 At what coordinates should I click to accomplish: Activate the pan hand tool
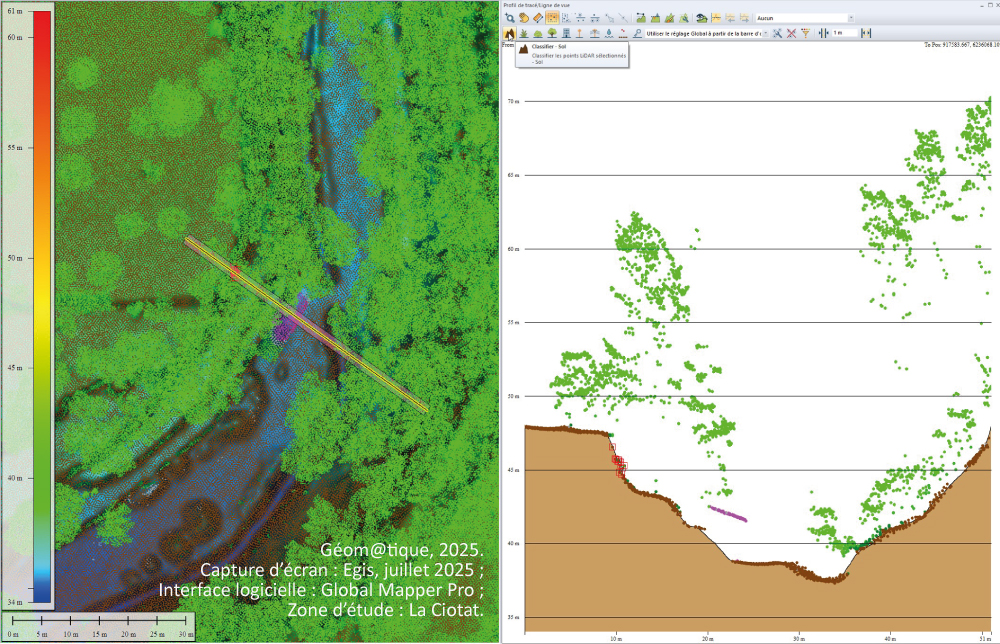(x=523, y=17)
